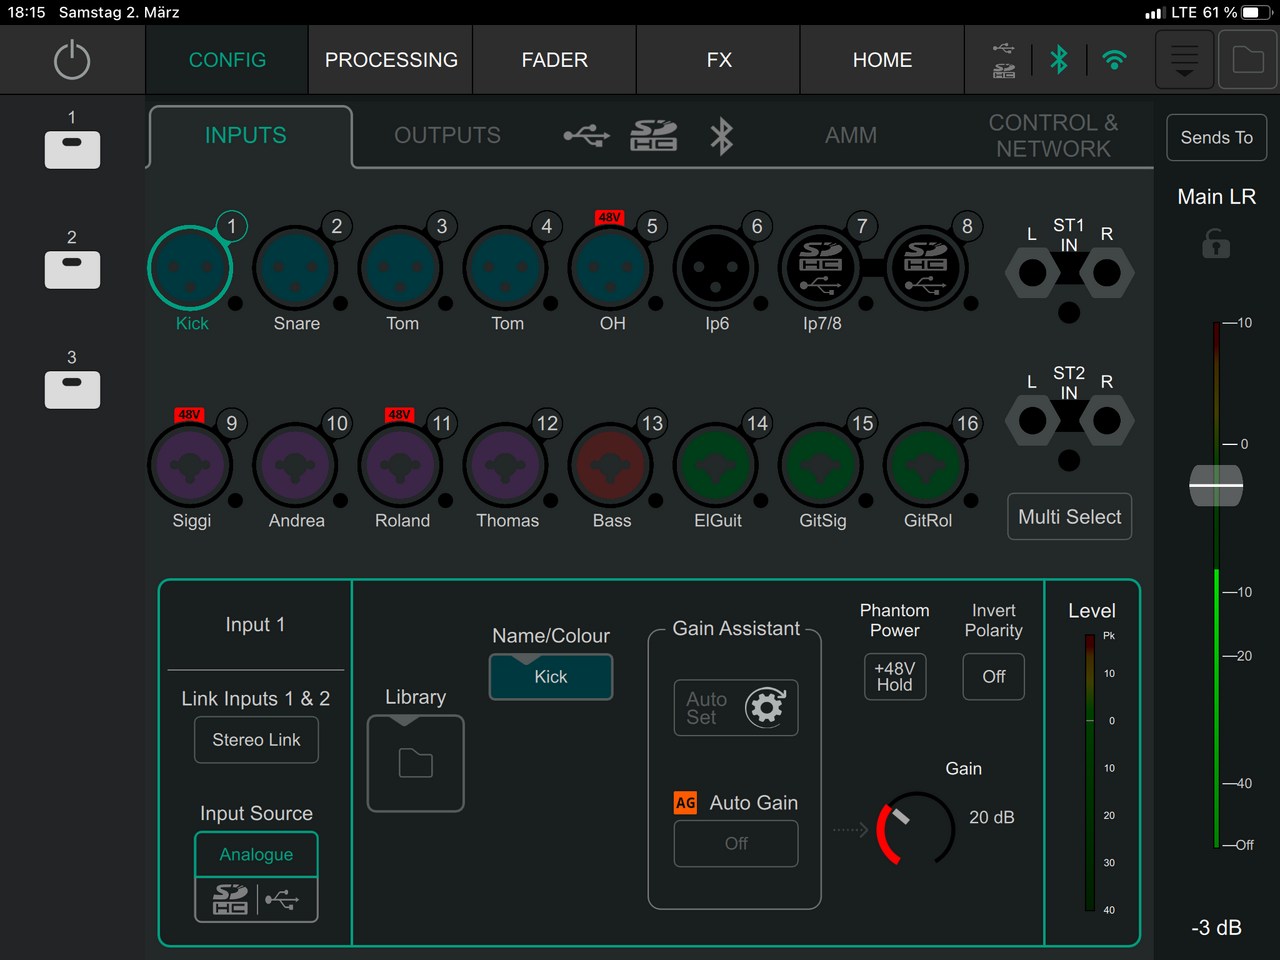Select the Bass input 13 combo socket
The width and height of the screenshot is (1280, 960).
coord(611,466)
